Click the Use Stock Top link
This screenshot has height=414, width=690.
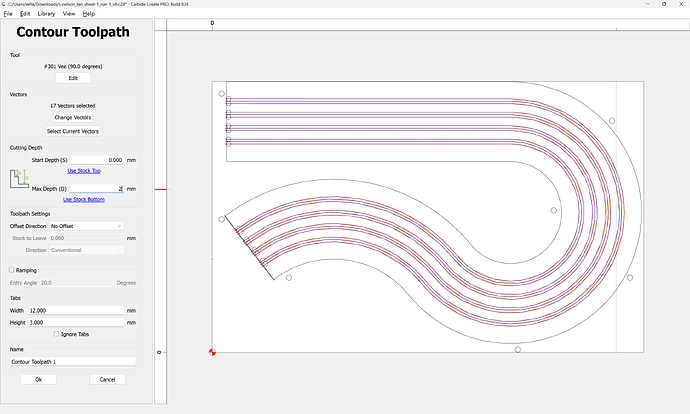[x=82, y=171]
